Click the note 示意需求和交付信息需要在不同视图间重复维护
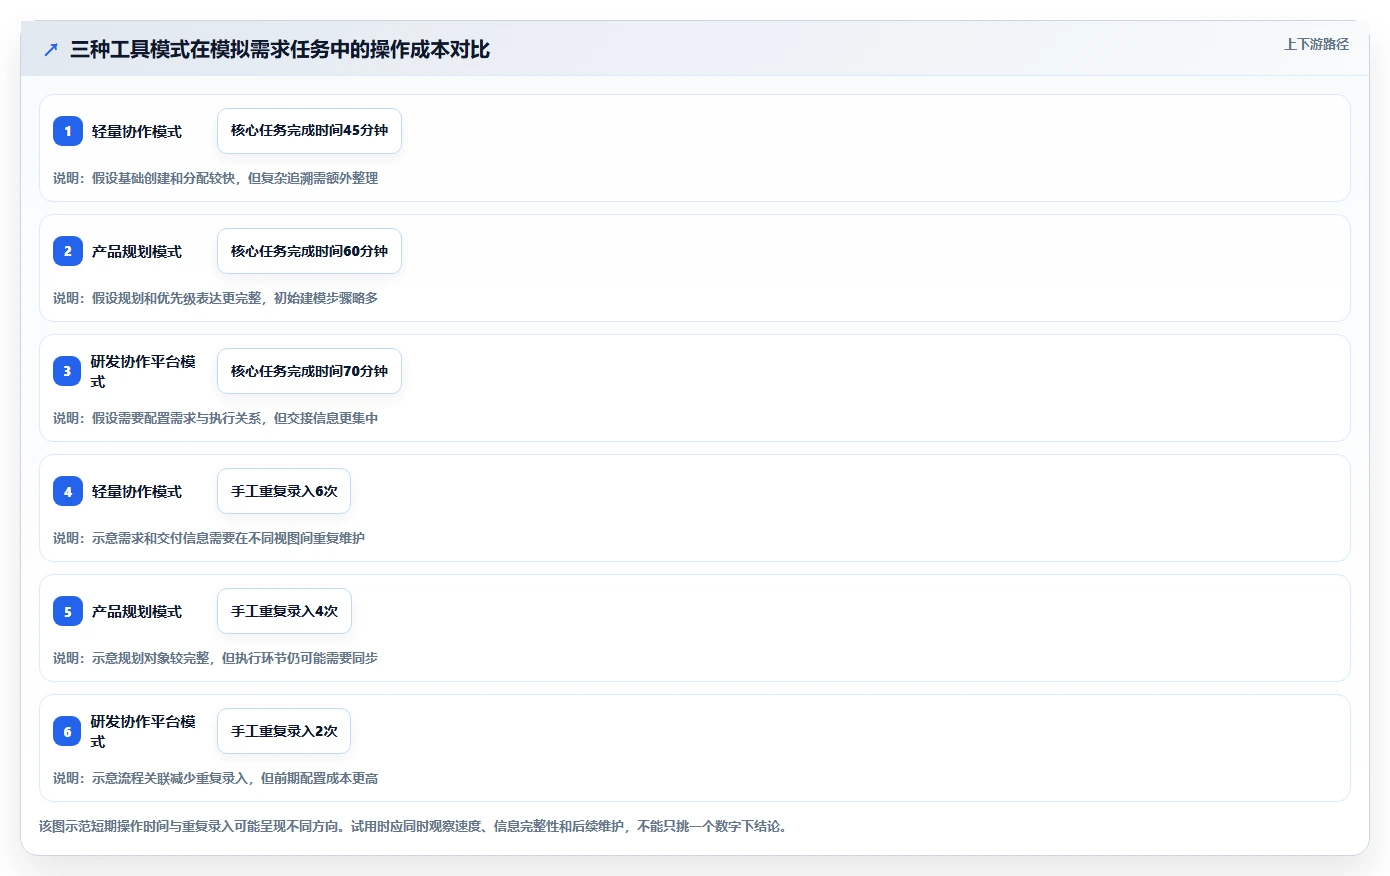This screenshot has height=876, width=1390. (x=209, y=538)
